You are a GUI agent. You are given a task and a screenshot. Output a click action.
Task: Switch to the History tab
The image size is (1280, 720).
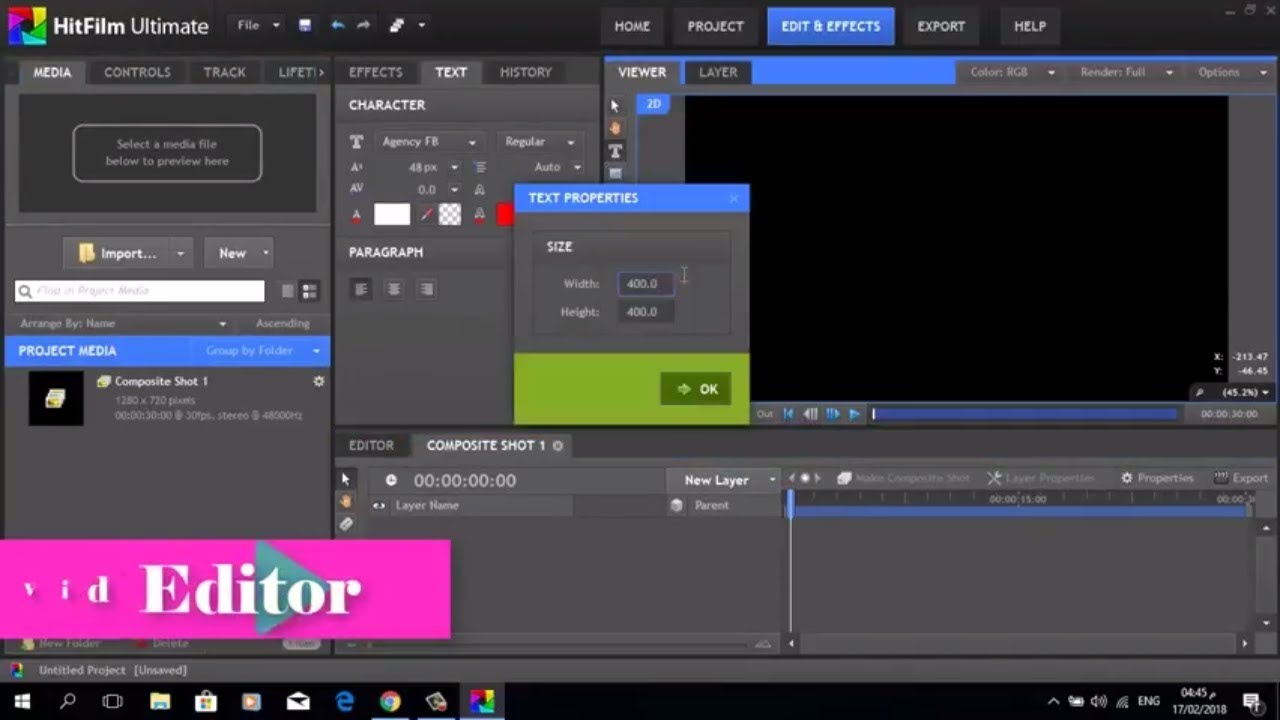point(525,72)
